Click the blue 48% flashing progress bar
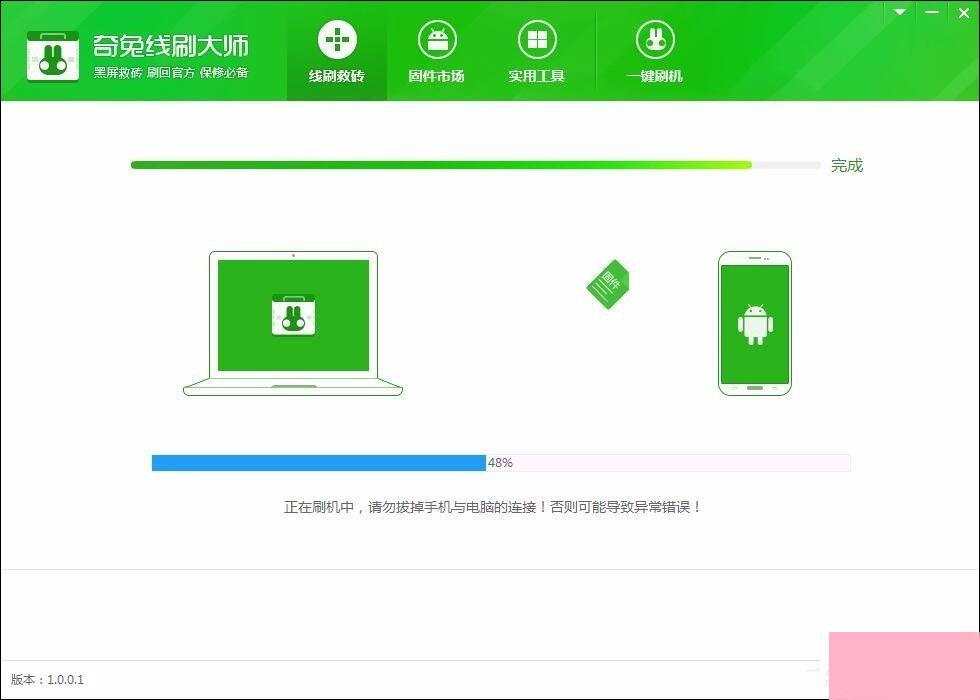The image size is (980, 700). (501, 462)
